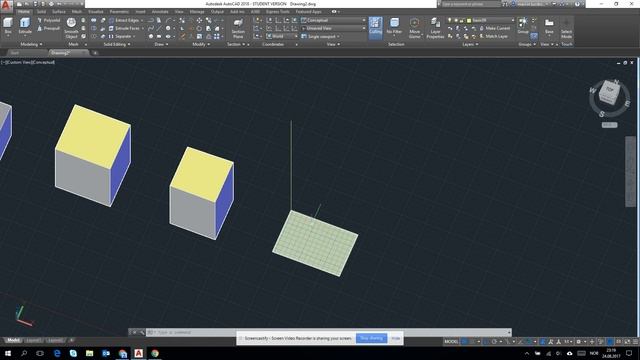Open Microsoft Edge from the taskbar

pos(57,353)
